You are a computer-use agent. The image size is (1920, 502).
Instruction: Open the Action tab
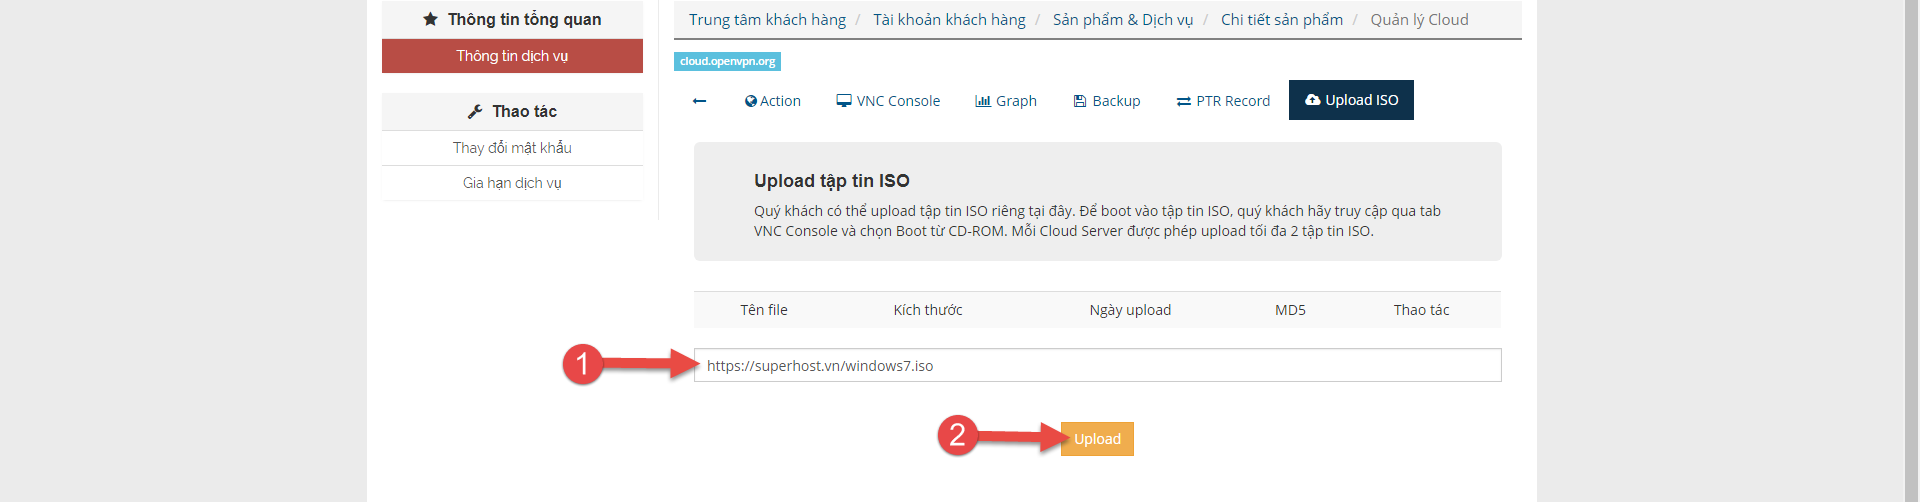772,101
